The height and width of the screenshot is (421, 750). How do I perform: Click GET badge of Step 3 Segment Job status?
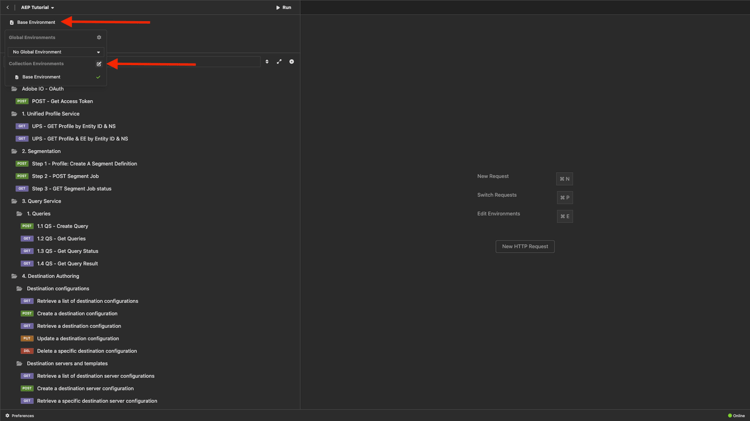[x=22, y=188]
